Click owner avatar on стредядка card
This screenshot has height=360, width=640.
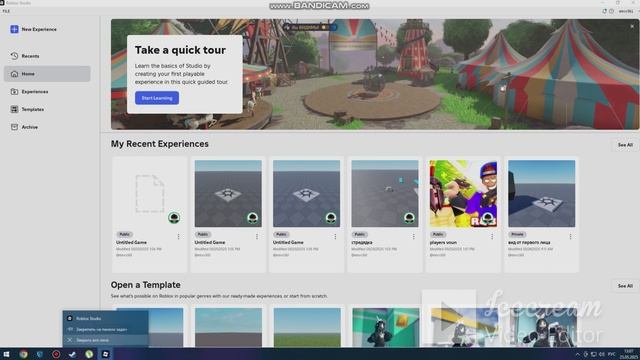(409, 218)
